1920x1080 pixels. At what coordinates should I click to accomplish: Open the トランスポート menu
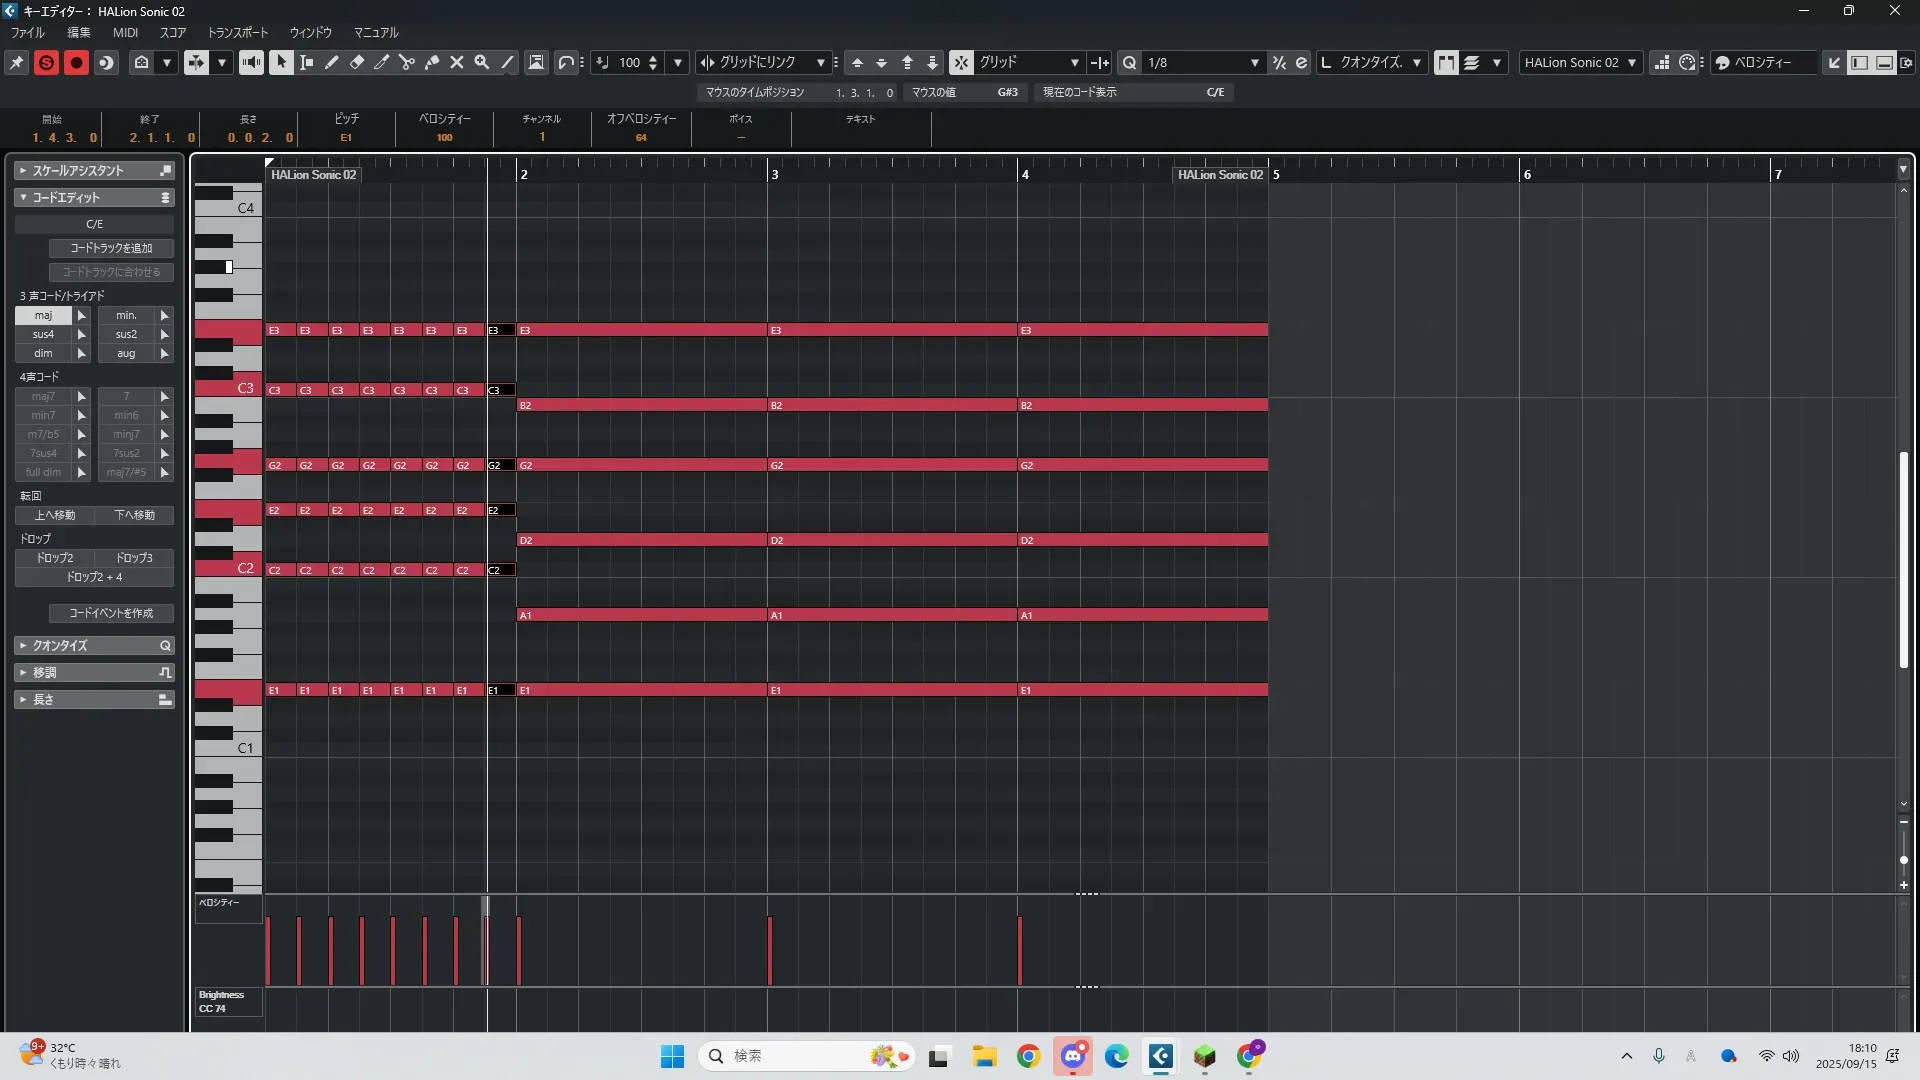[x=237, y=32]
